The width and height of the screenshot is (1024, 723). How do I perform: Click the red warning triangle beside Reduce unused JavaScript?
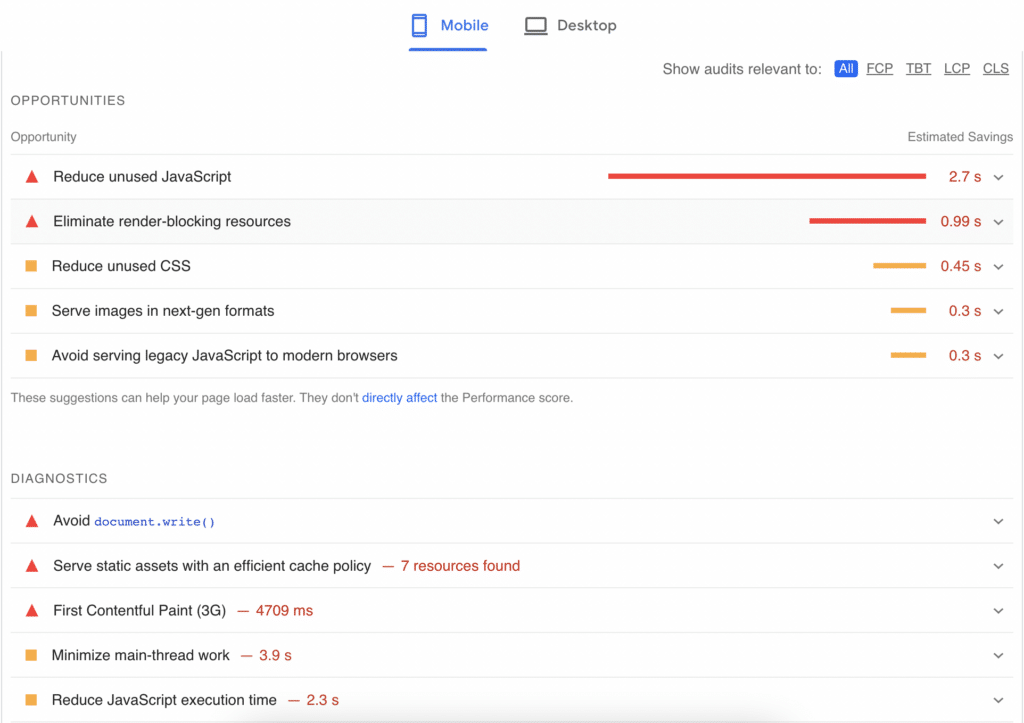(31, 176)
